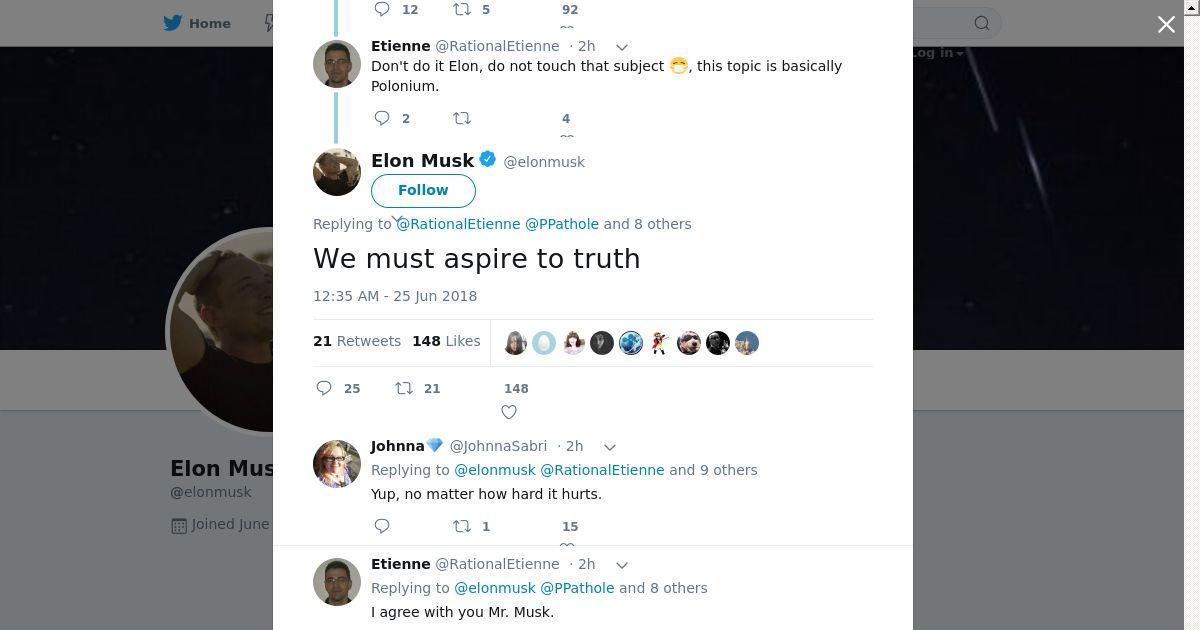Close the tweet overlay
Viewport: 1200px width, 630px height.
tap(1166, 25)
